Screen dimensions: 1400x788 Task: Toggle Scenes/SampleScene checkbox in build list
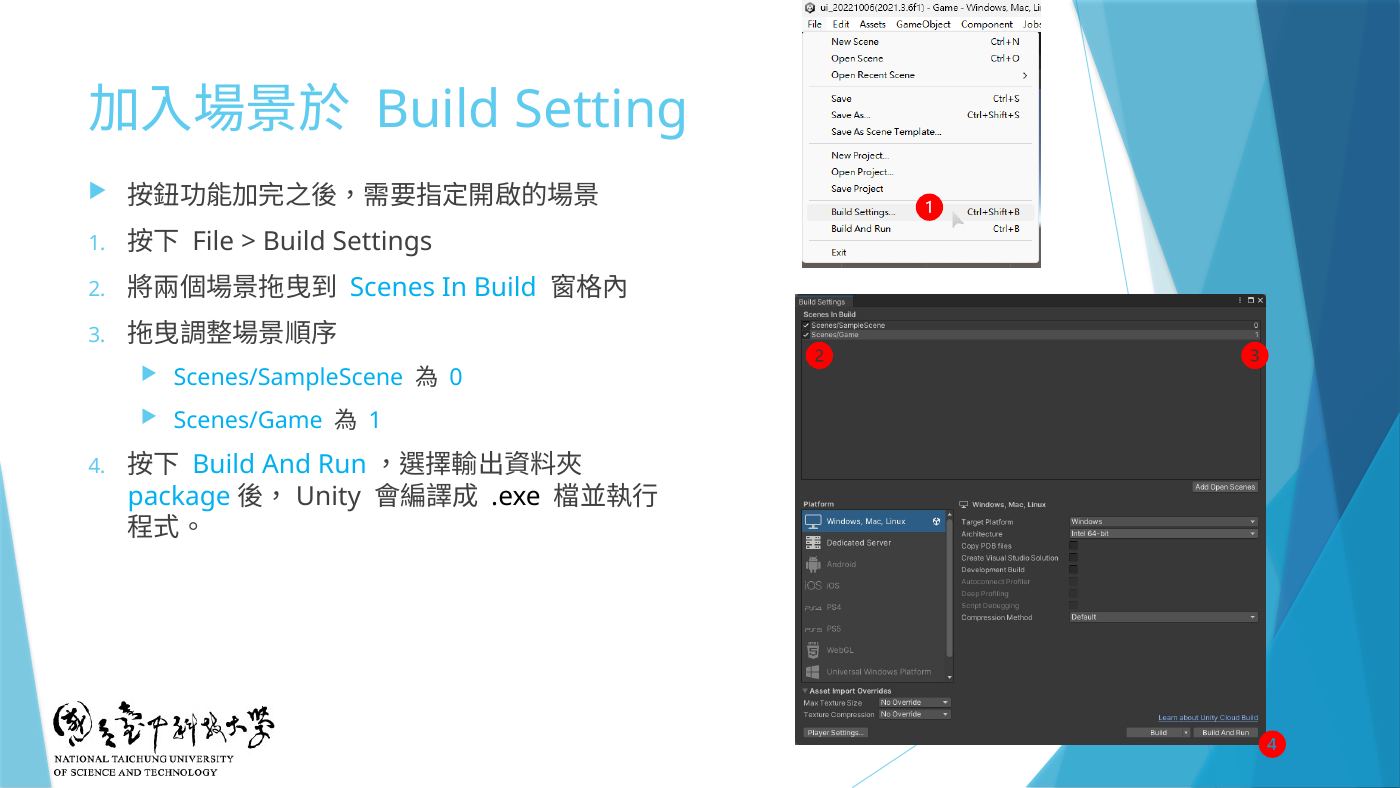click(806, 325)
